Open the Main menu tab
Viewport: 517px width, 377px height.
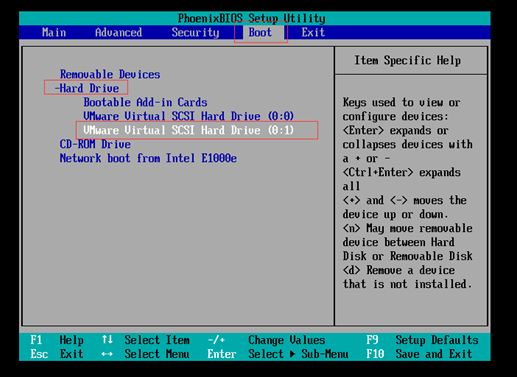click(x=54, y=32)
